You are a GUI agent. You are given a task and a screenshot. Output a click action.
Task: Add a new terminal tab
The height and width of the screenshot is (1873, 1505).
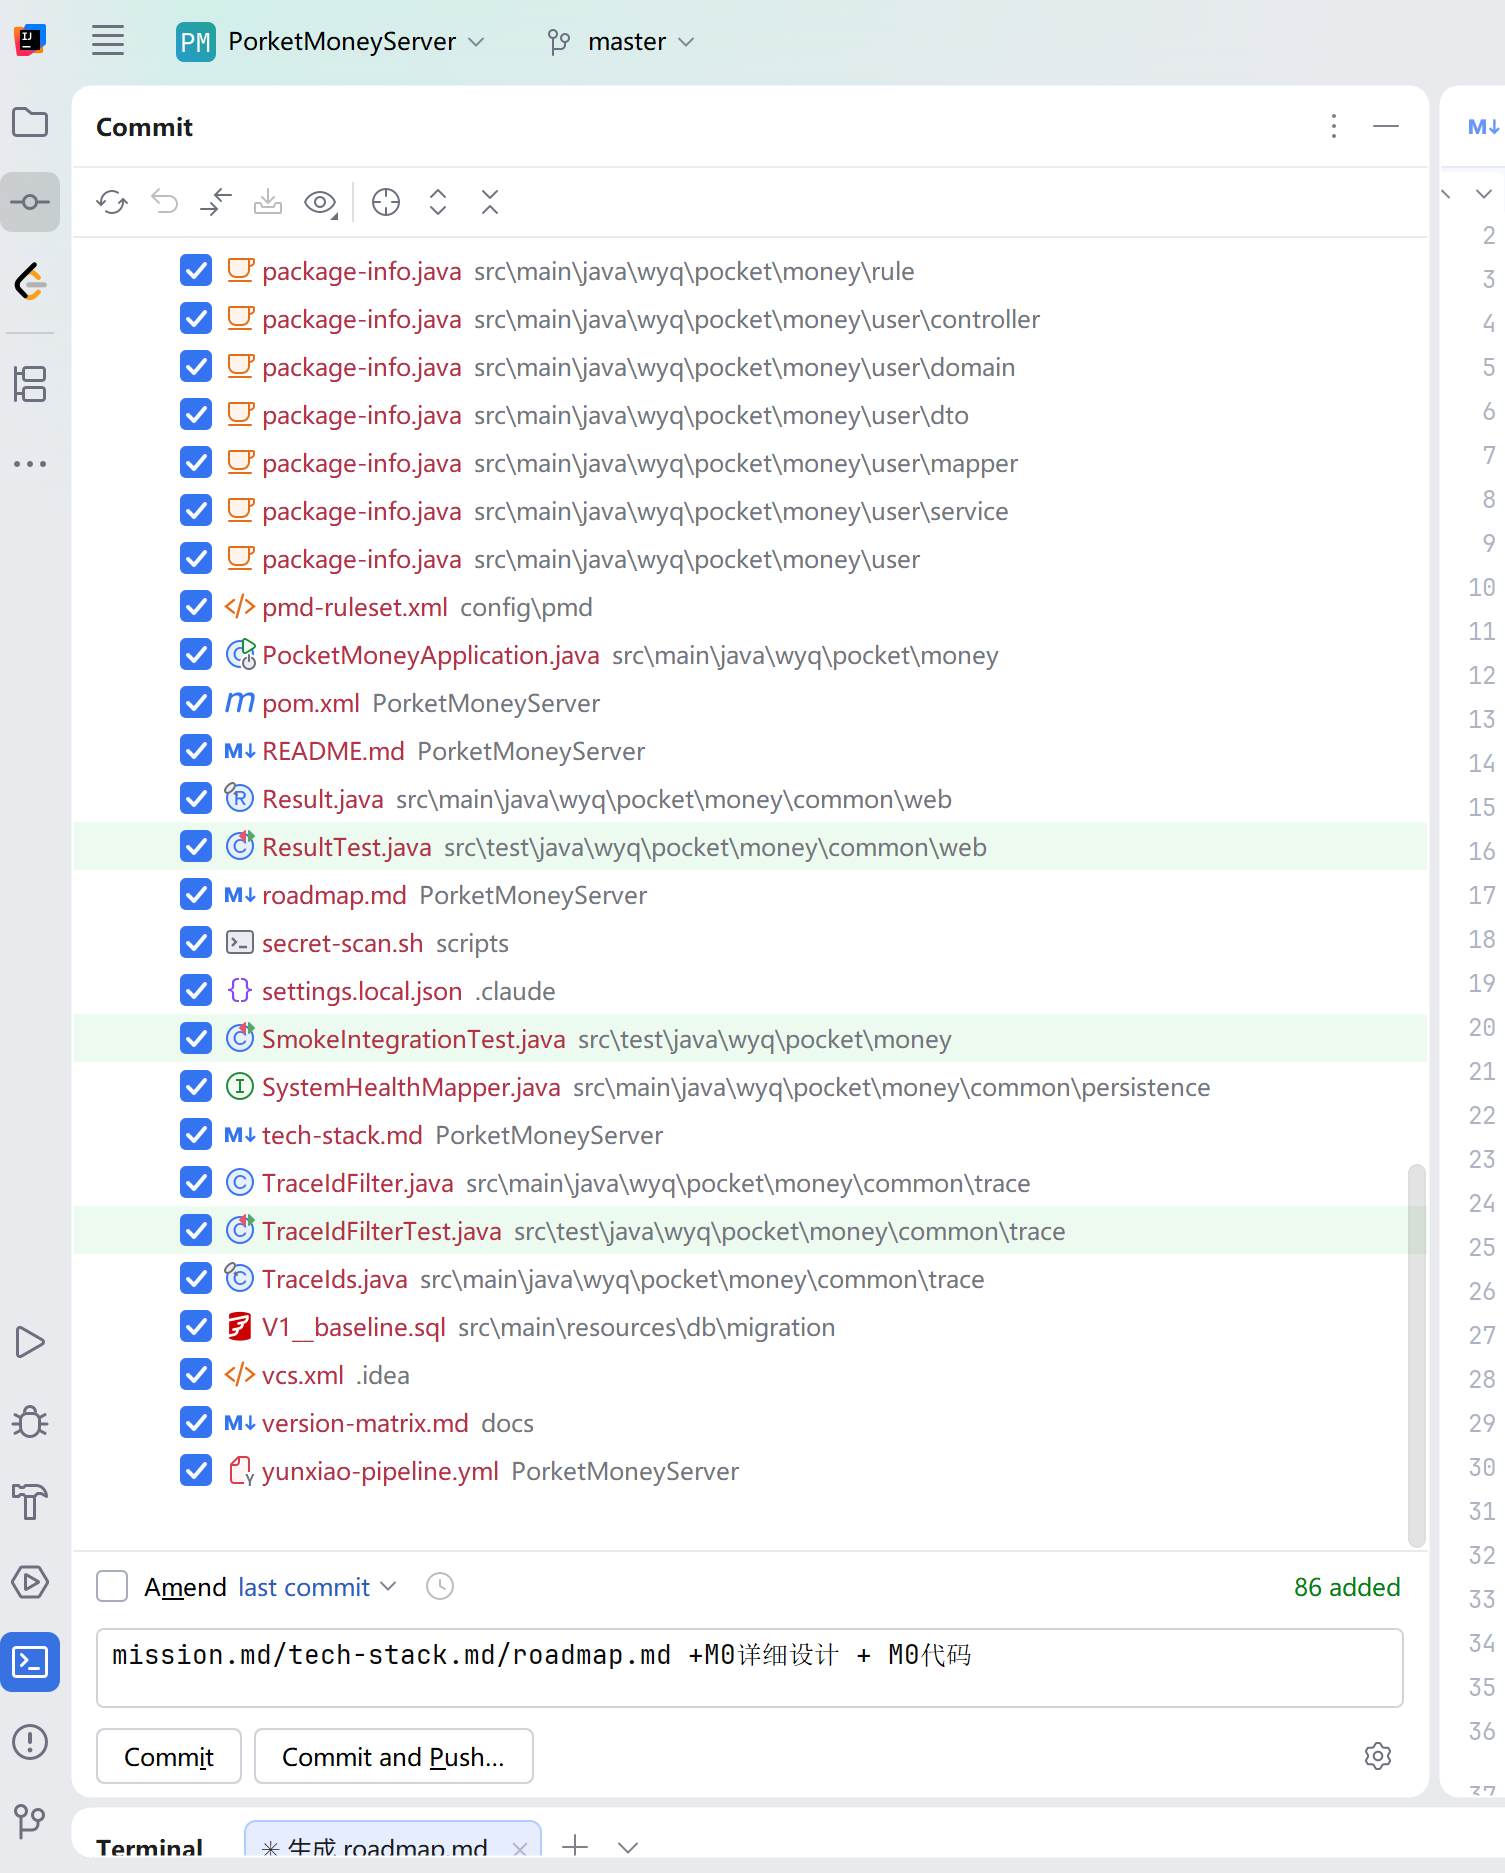pos(575,1846)
